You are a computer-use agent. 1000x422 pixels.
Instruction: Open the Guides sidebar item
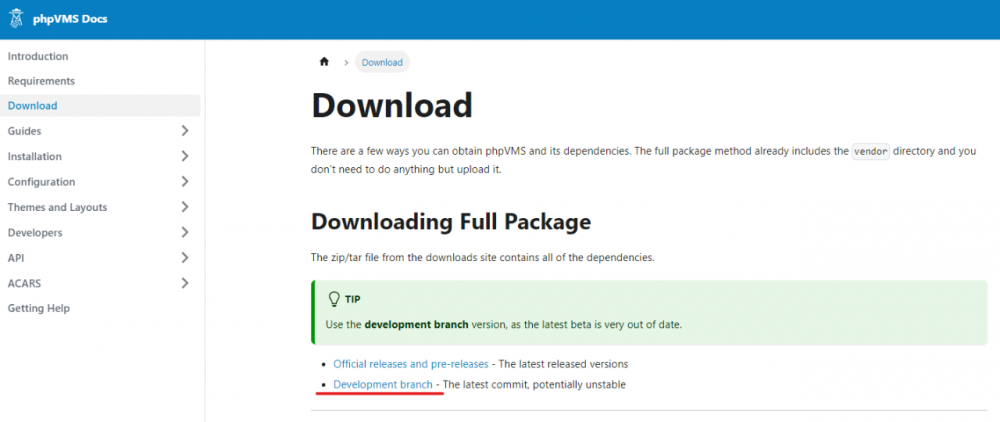[x=24, y=131]
